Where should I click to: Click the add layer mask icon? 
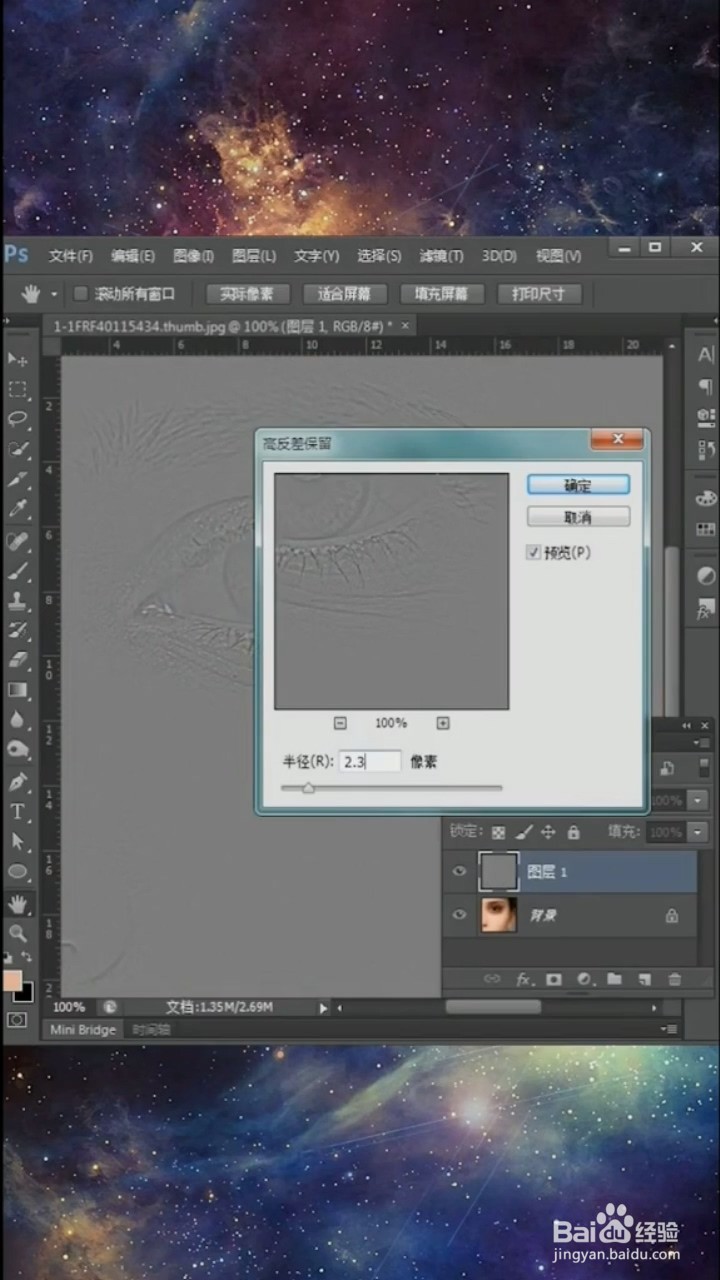pyautogui.click(x=553, y=980)
